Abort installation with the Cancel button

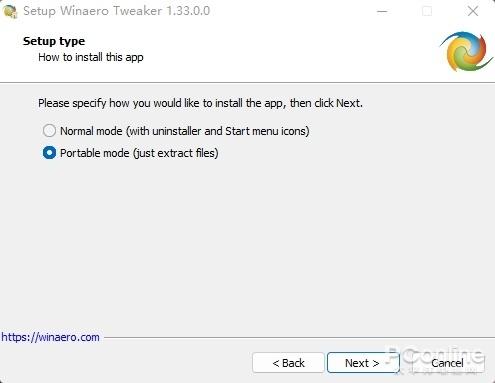(x=448, y=363)
